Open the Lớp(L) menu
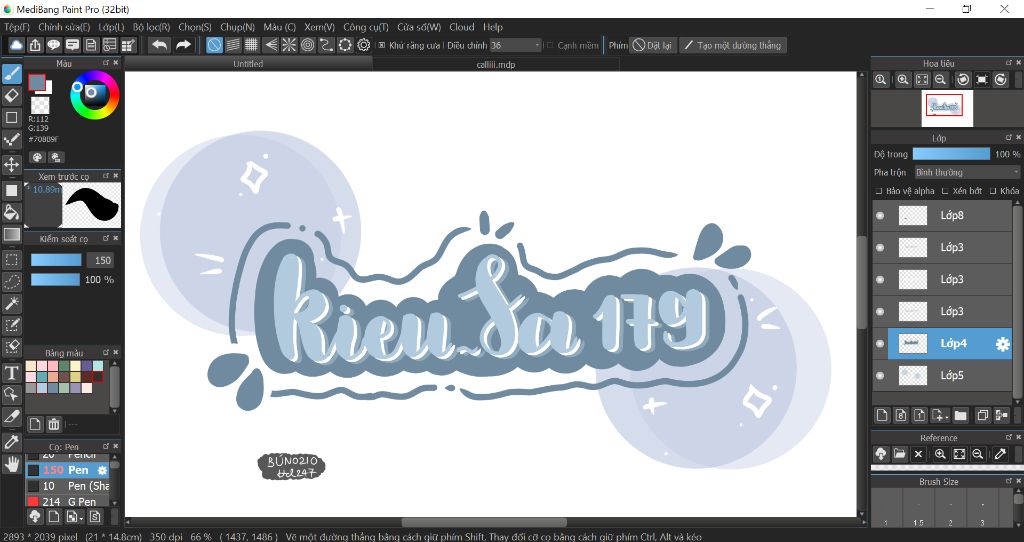This screenshot has height=542, width=1024. pyautogui.click(x=111, y=27)
